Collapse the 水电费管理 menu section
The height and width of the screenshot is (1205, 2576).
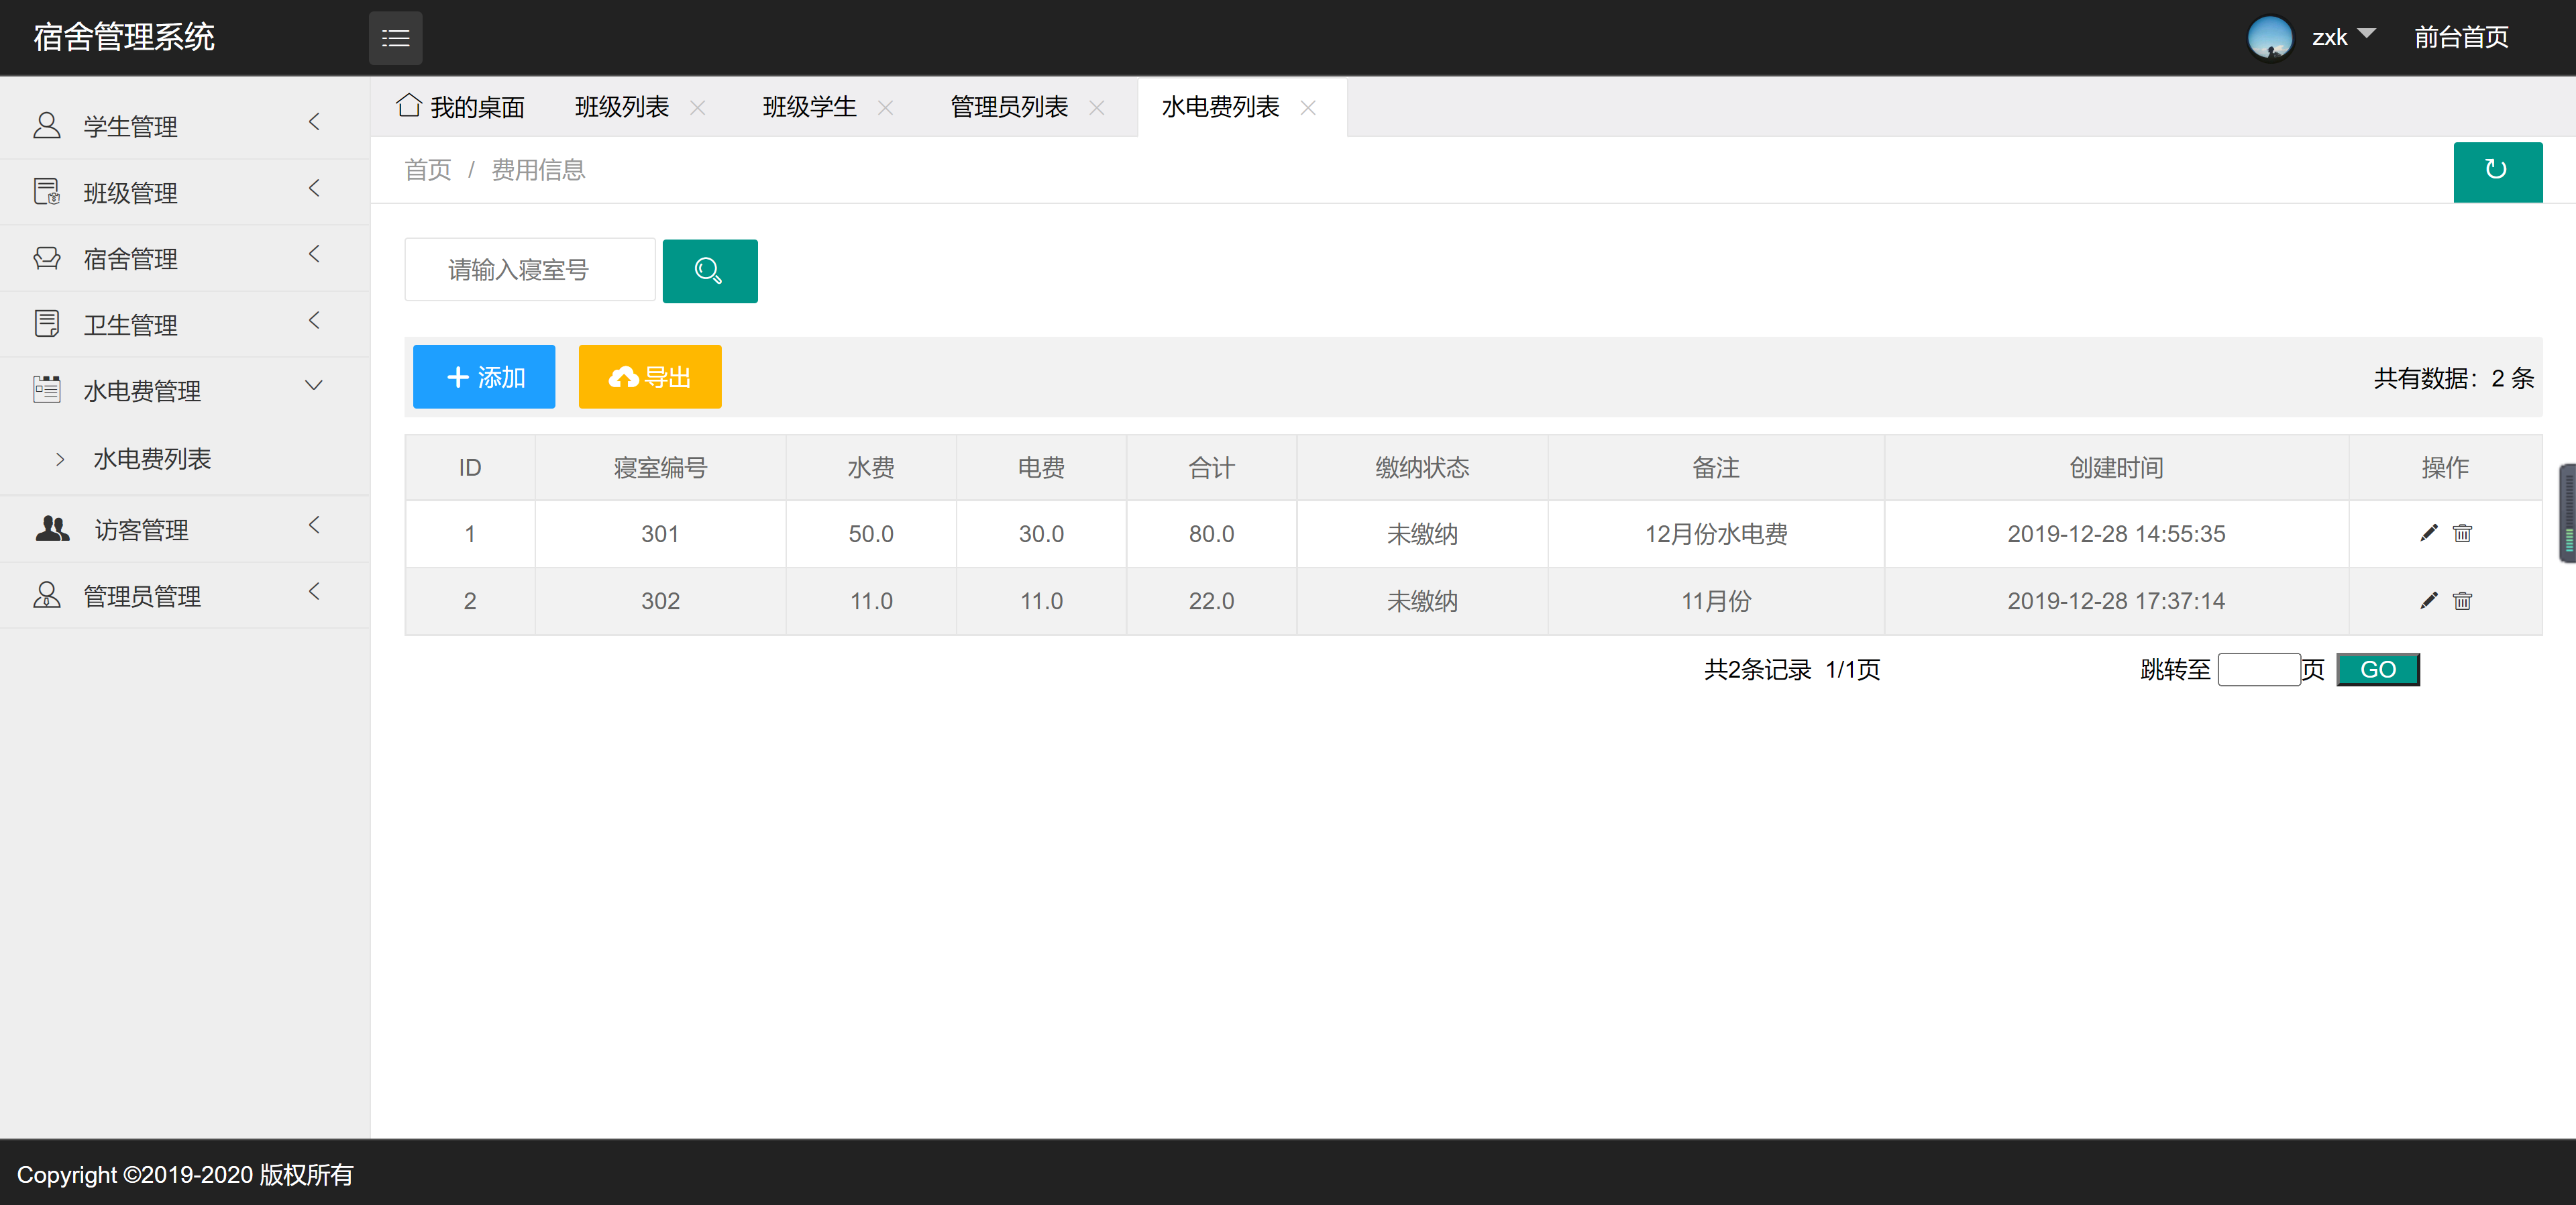[x=314, y=385]
